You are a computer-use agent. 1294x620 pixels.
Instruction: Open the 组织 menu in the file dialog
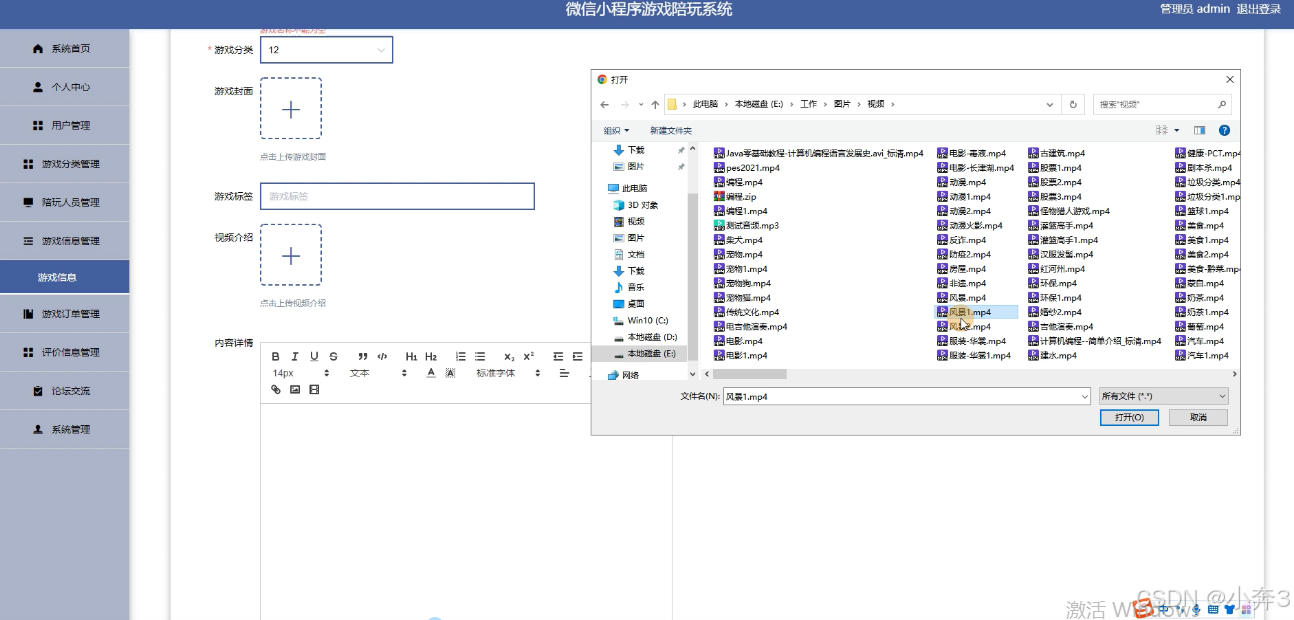pos(616,130)
